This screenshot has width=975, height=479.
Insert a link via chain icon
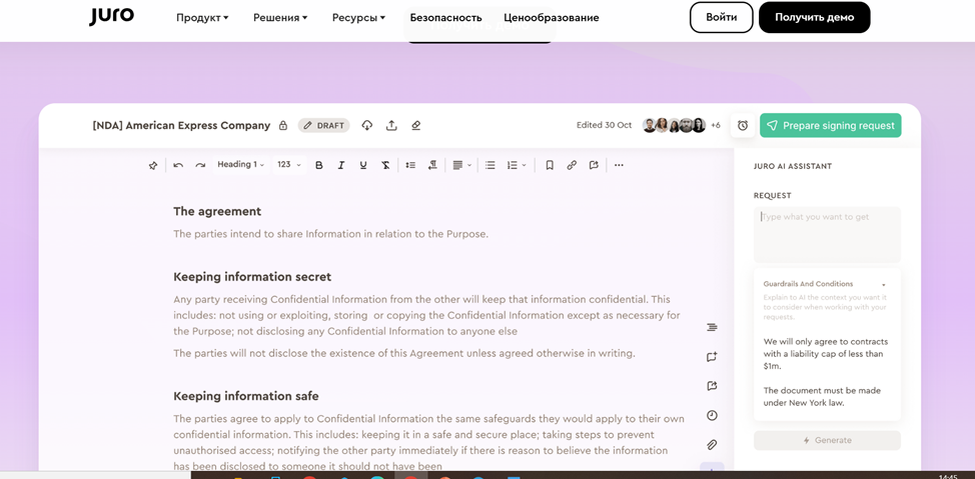[x=571, y=165]
